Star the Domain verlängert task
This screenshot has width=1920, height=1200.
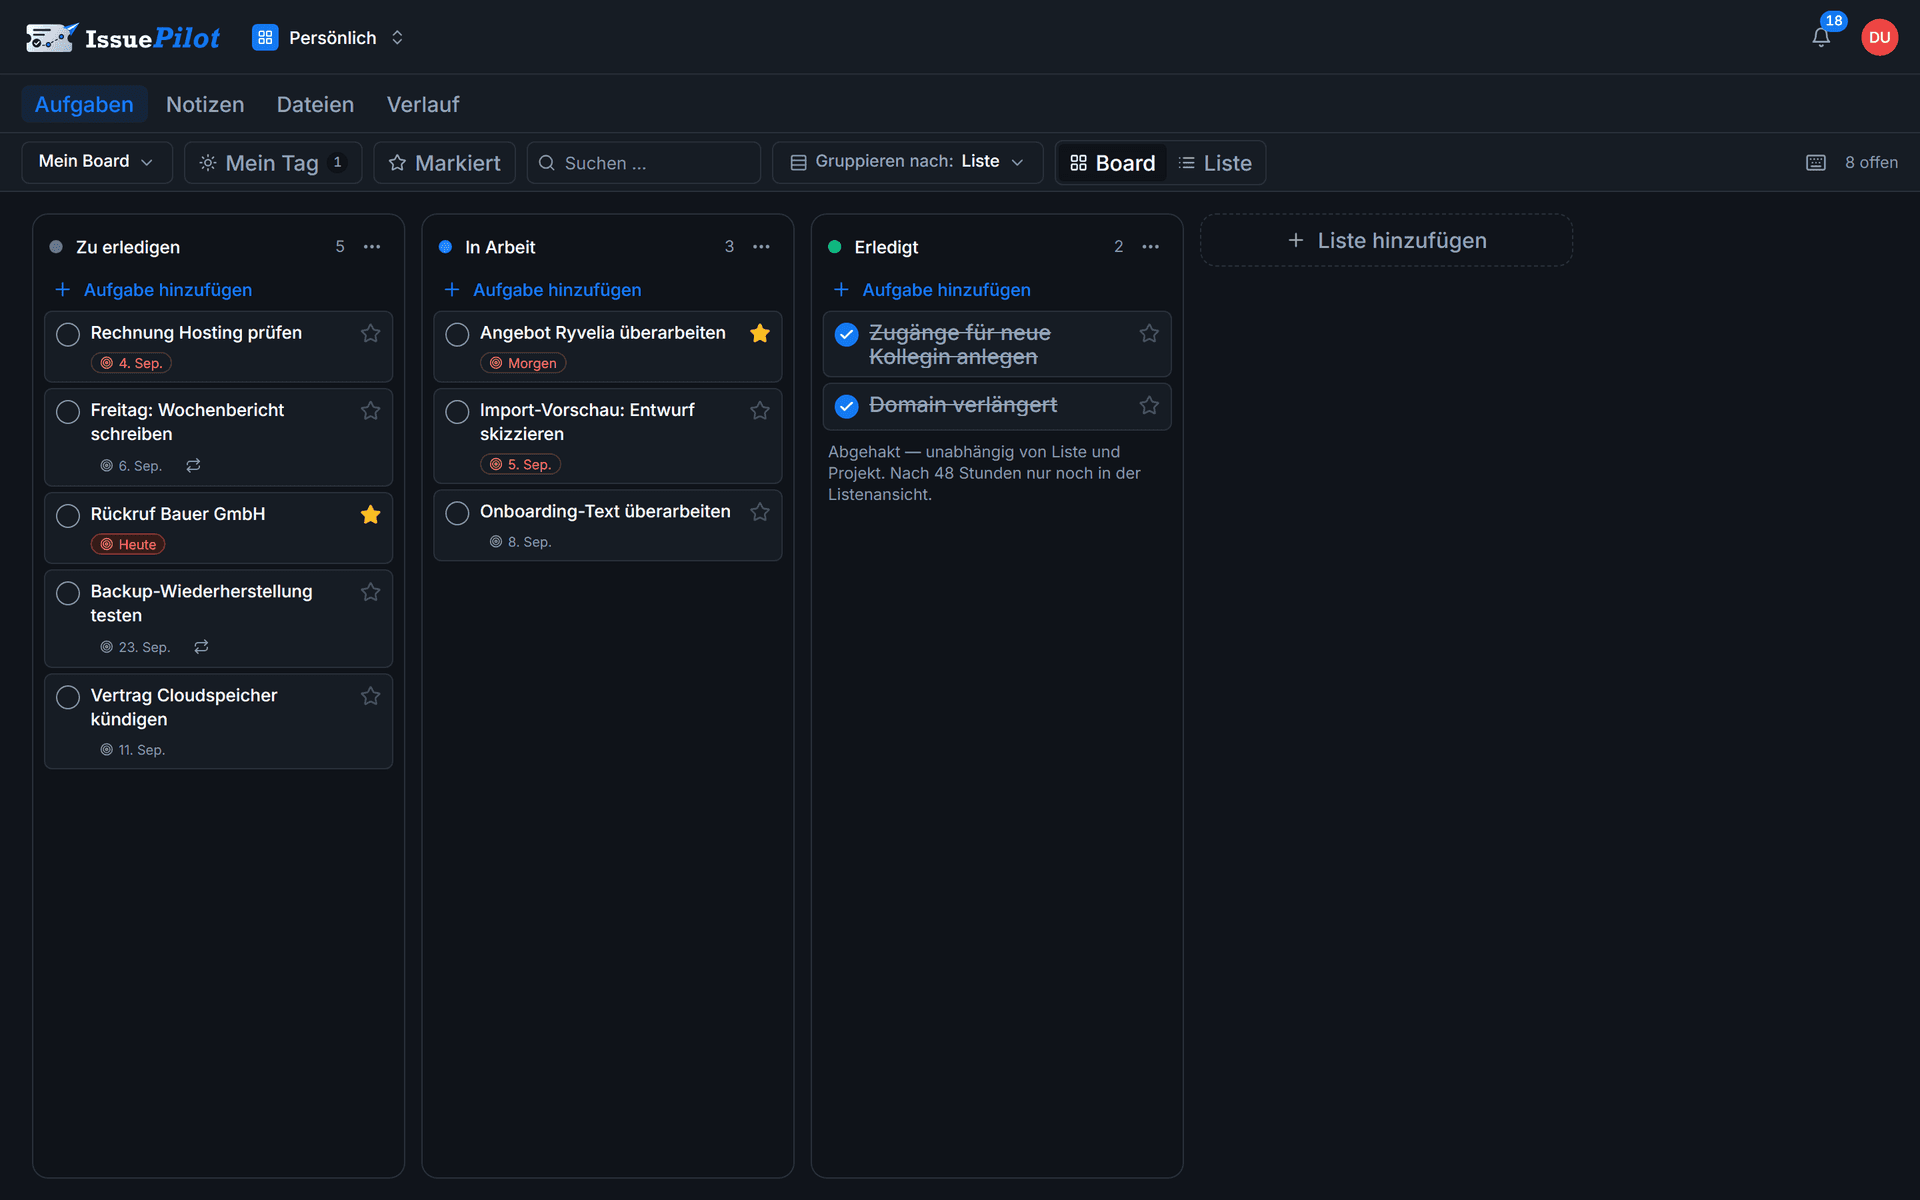(x=1149, y=405)
